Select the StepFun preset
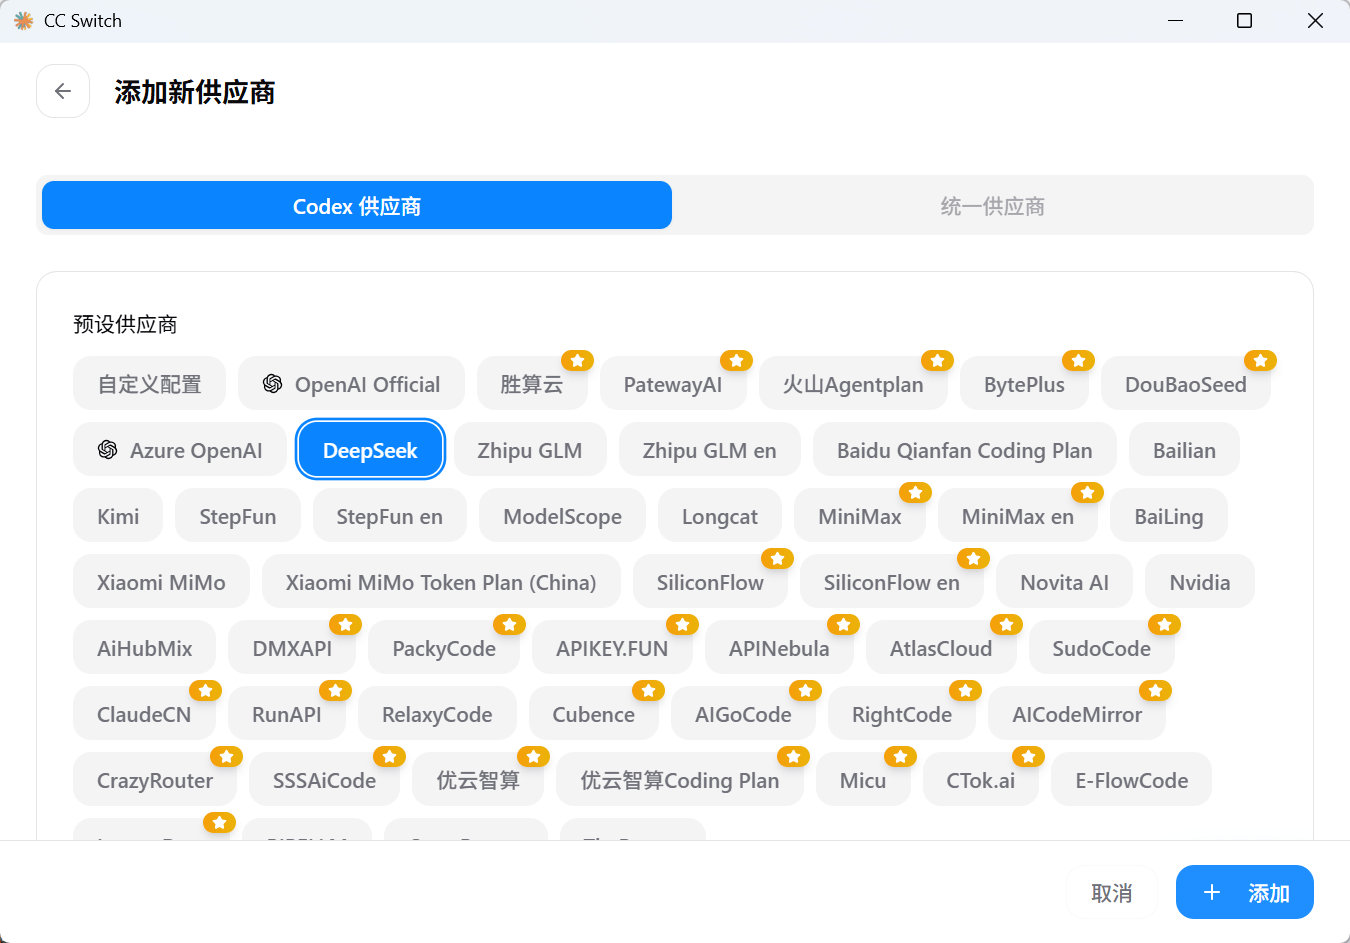 pos(238,516)
